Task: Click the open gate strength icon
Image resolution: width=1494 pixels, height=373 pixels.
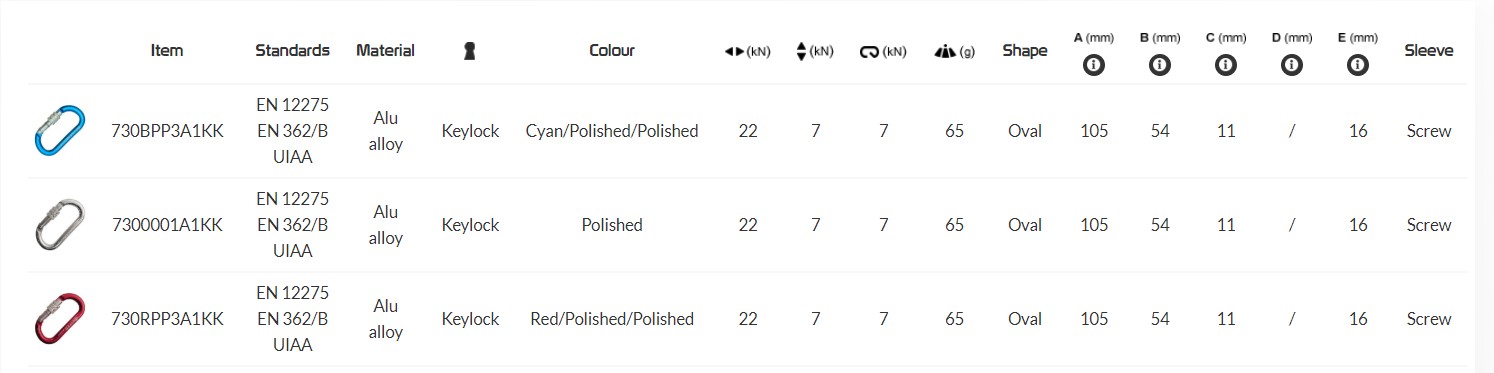Action: pos(869,52)
